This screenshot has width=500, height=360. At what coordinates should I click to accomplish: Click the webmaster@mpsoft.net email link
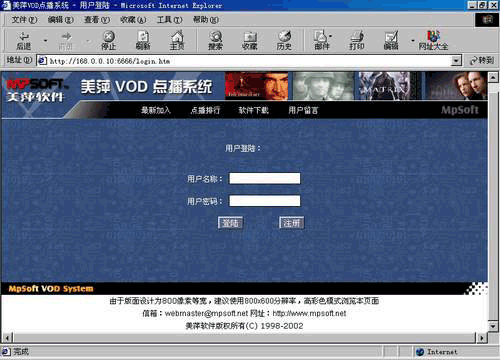[x=206, y=313]
